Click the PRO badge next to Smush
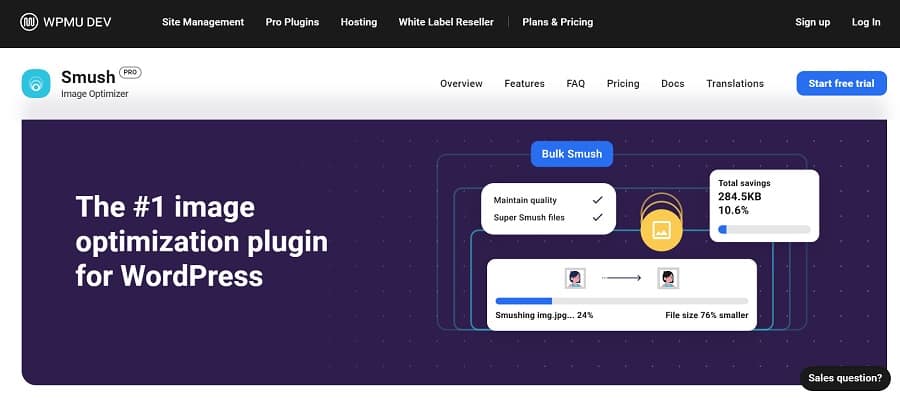 point(131,72)
